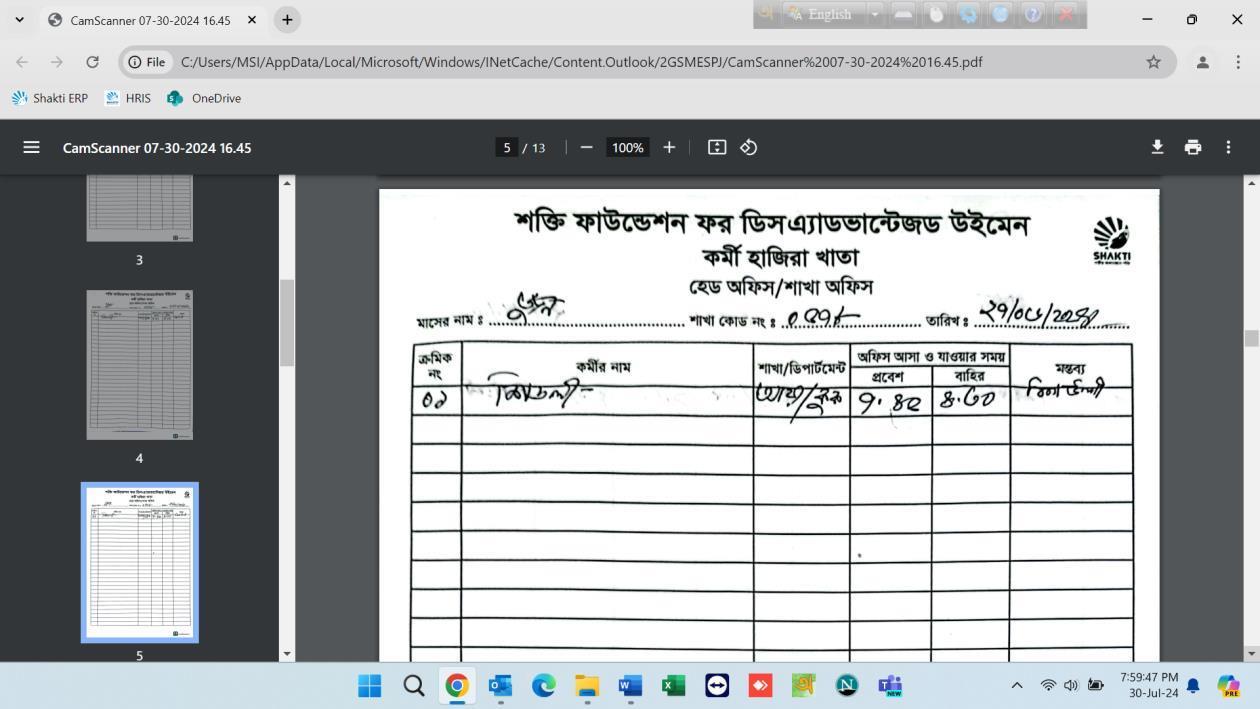Viewport: 1260px width, 709px height.
Task: Click the page number field showing 5
Action: (507, 147)
